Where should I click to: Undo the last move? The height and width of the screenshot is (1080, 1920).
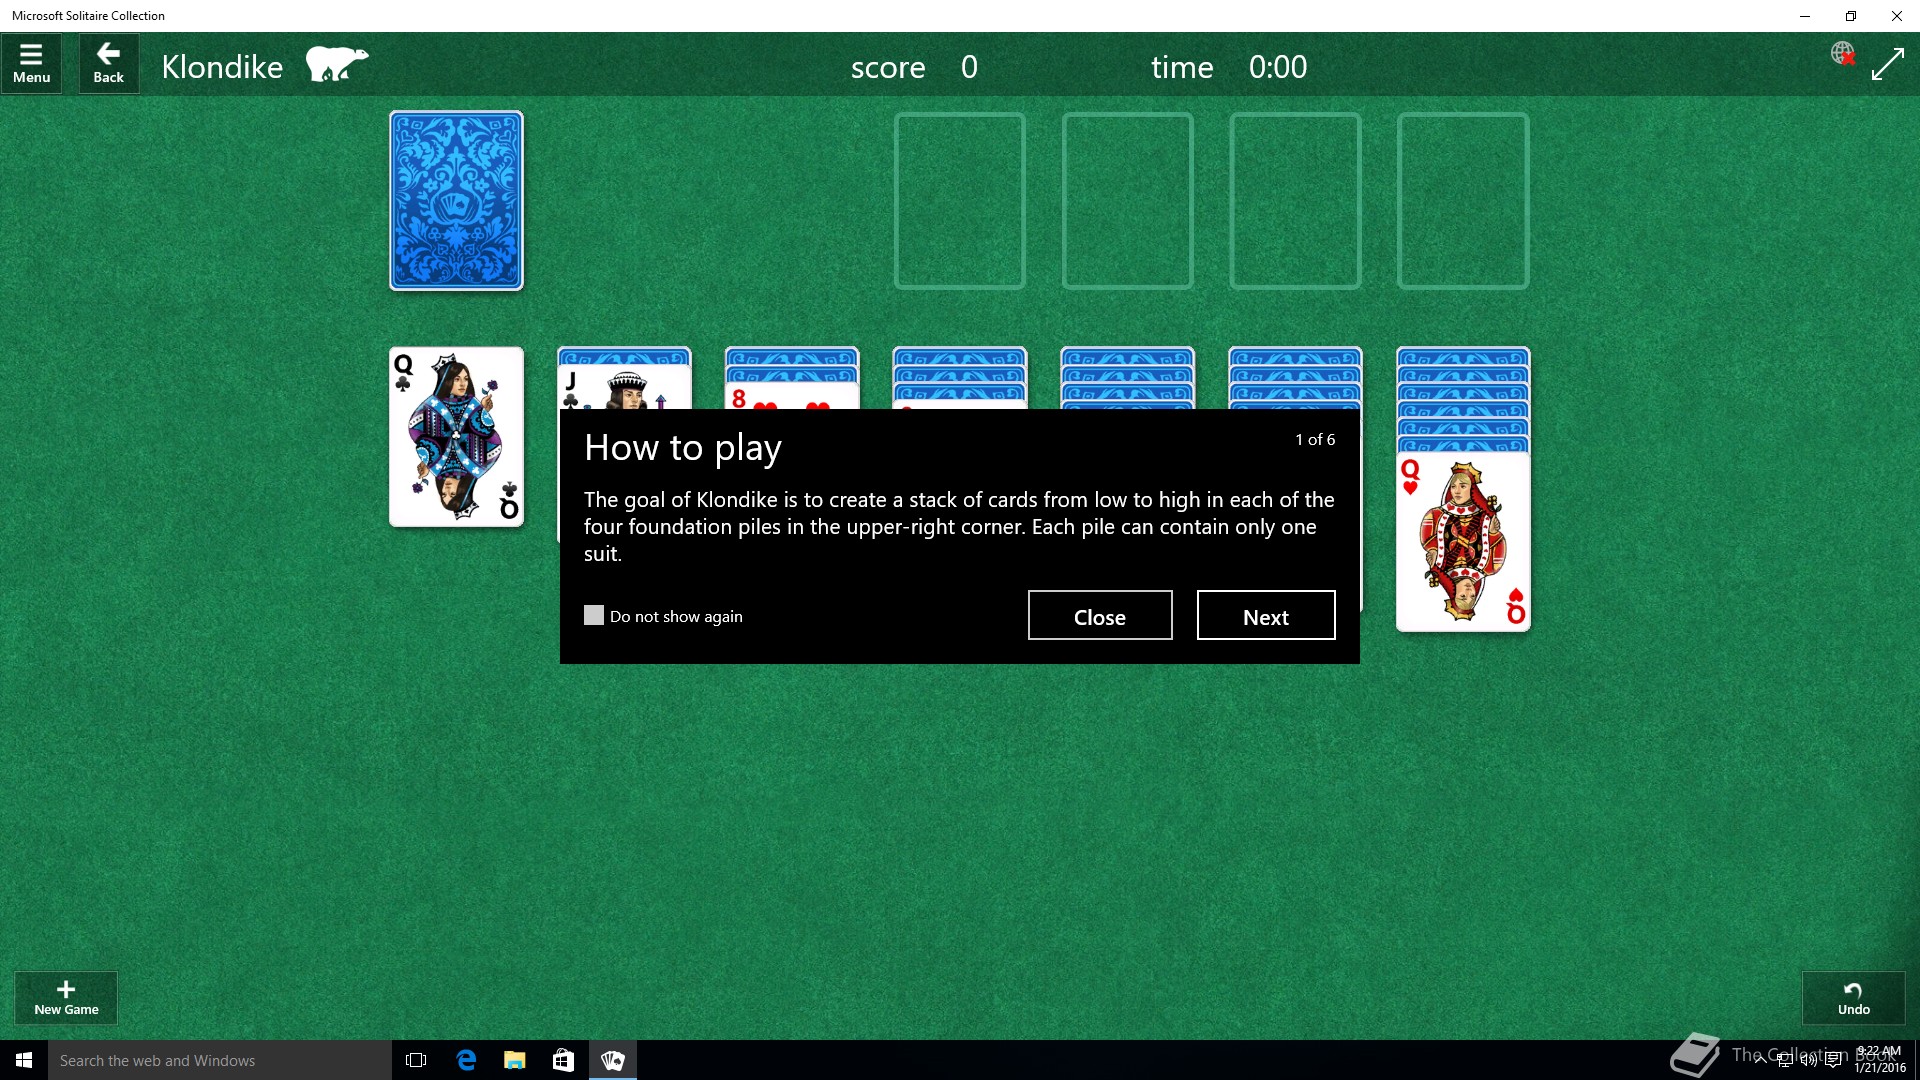(1853, 997)
